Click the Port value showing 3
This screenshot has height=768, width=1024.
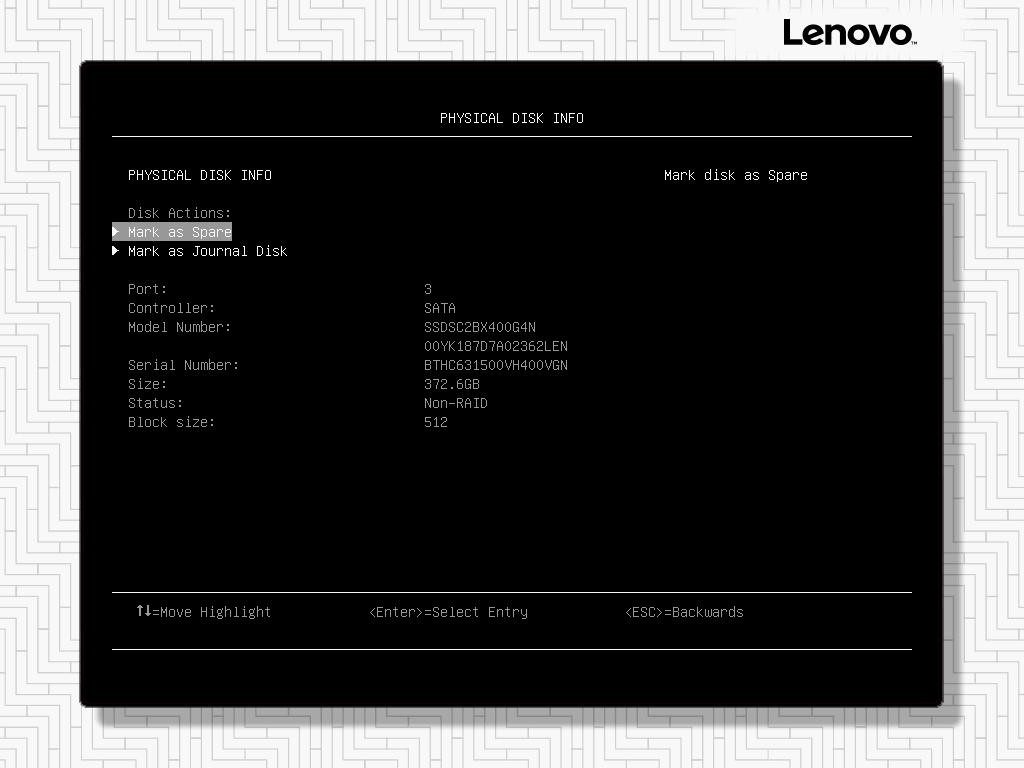click(427, 289)
